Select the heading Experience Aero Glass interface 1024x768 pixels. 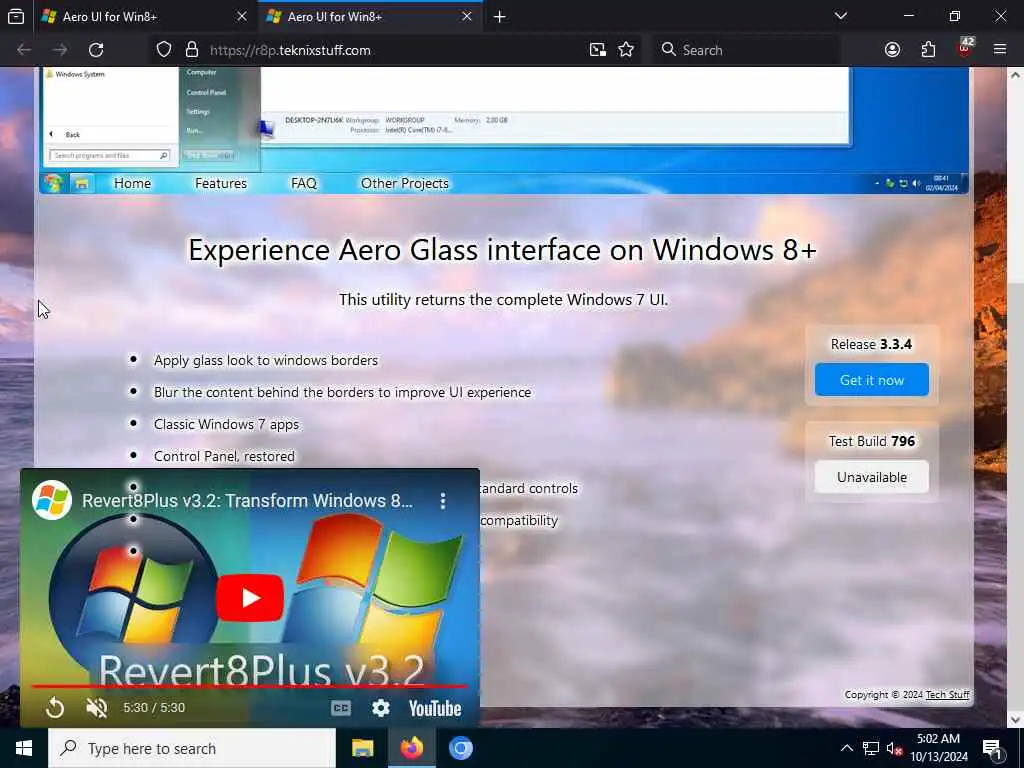(x=502, y=250)
